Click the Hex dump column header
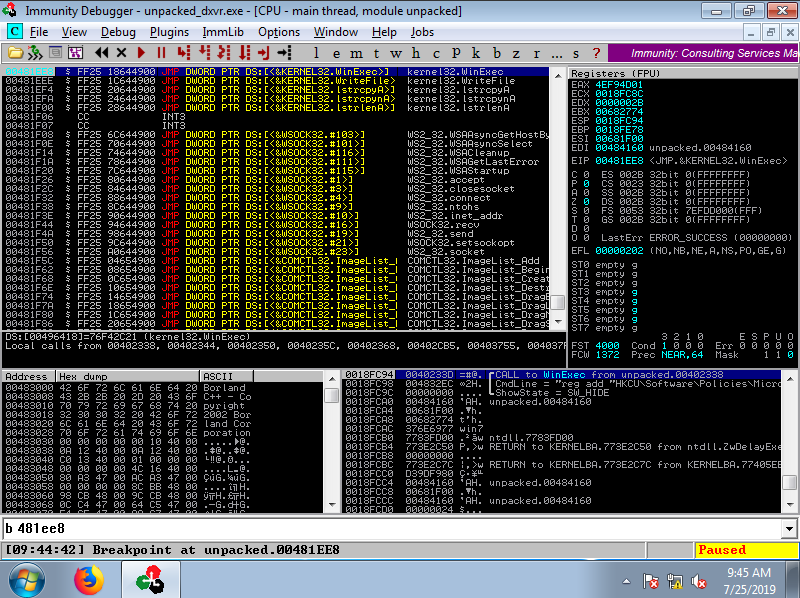Screen dimensions: 800x598 point(127,377)
